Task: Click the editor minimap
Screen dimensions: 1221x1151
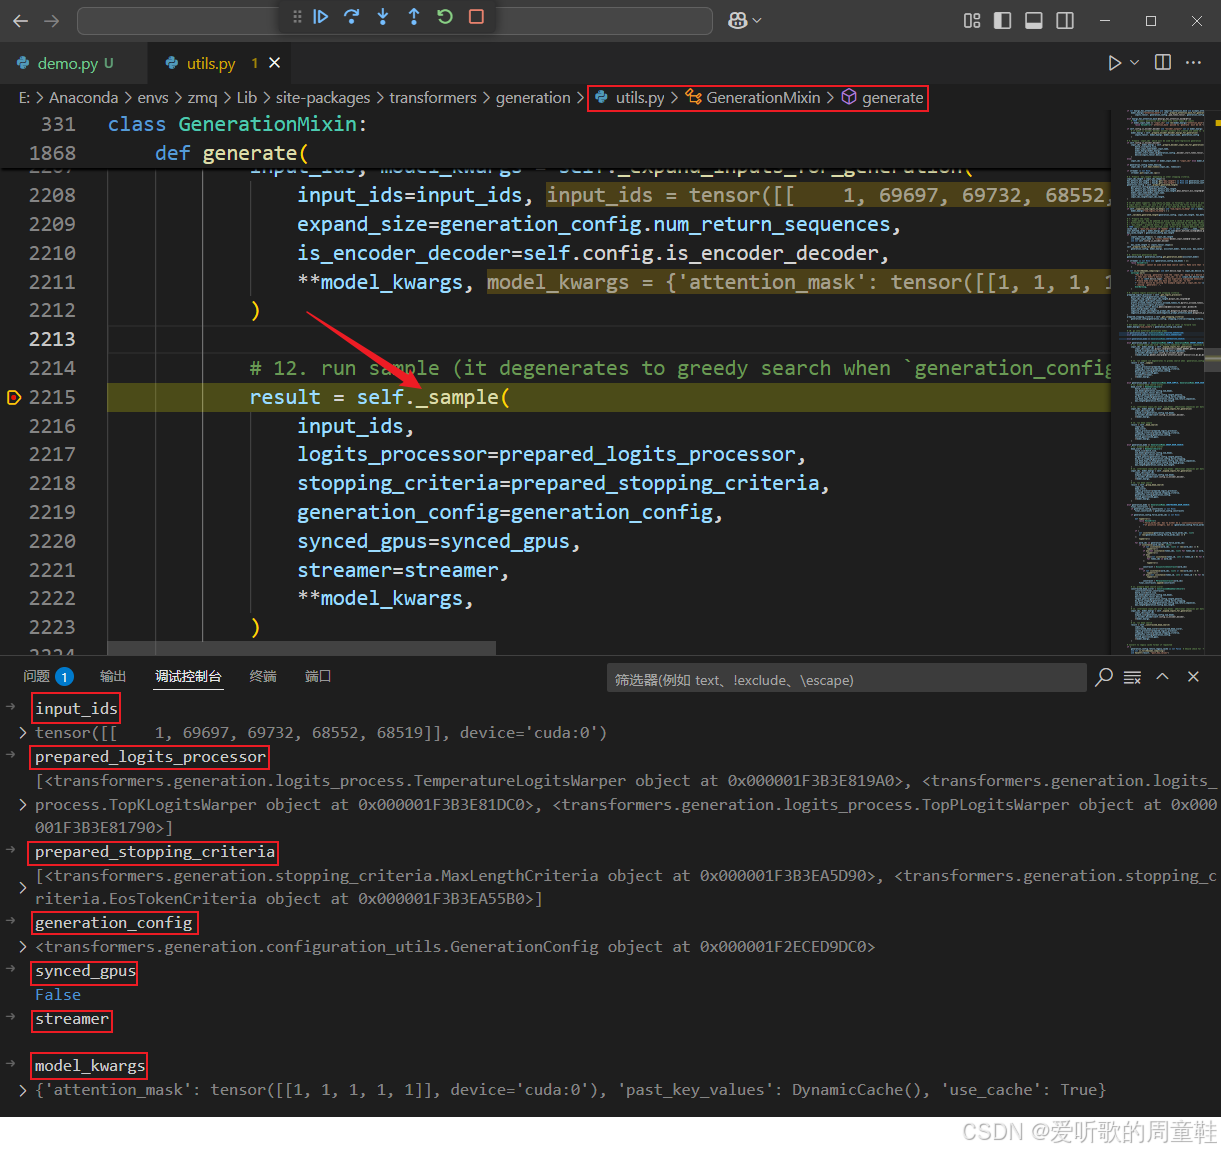Action: [x=1165, y=380]
